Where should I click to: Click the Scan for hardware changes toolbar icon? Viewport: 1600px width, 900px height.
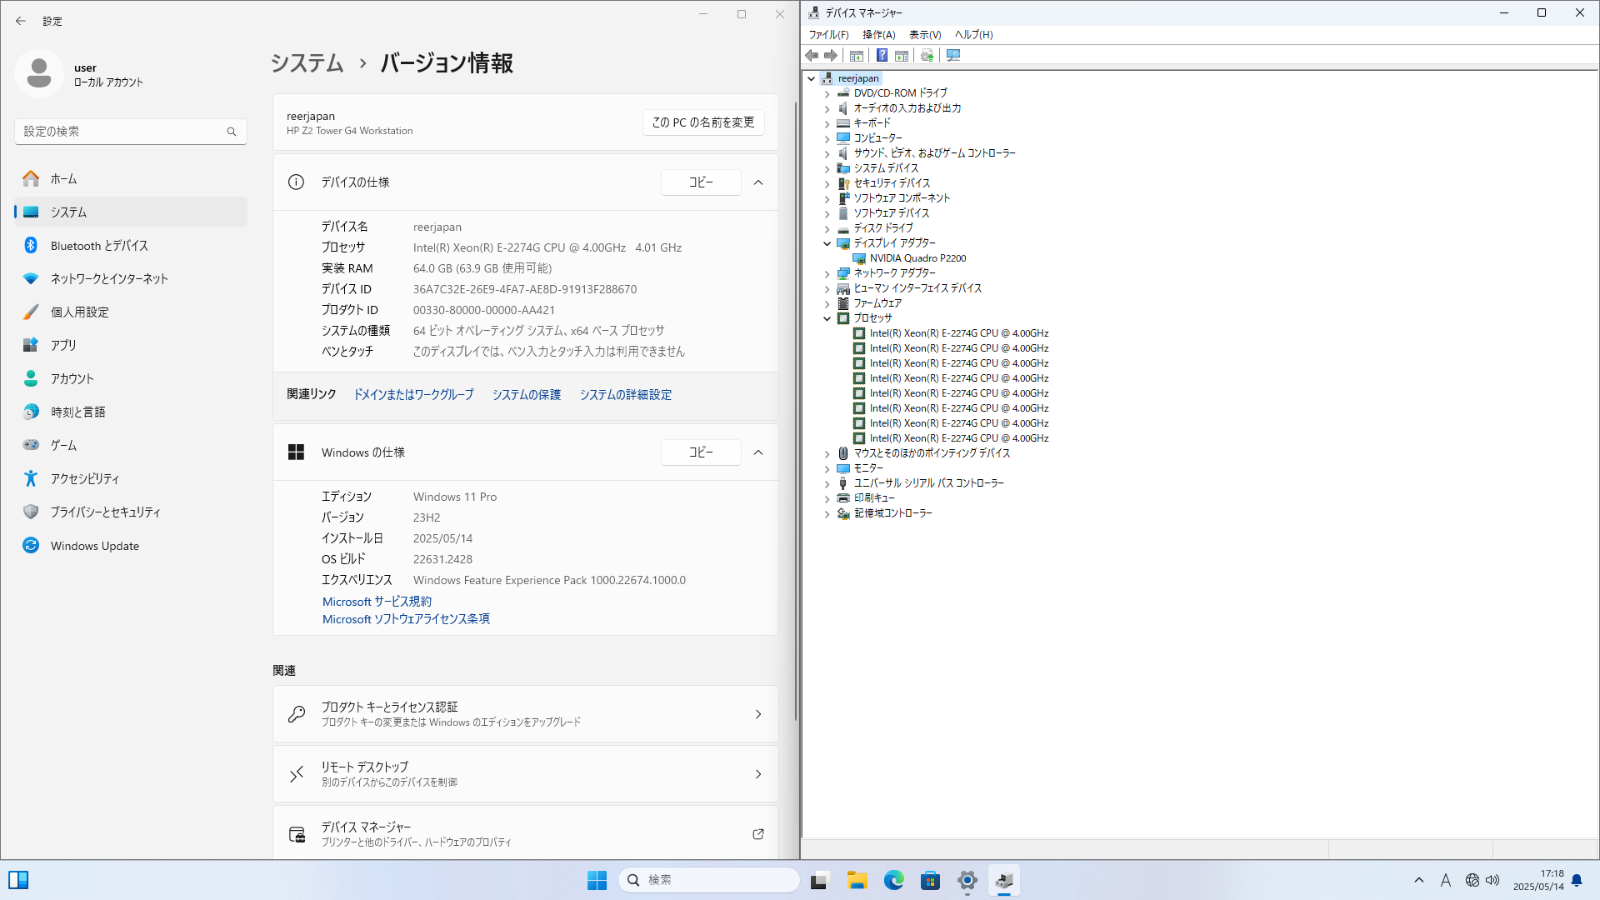pos(953,56)
